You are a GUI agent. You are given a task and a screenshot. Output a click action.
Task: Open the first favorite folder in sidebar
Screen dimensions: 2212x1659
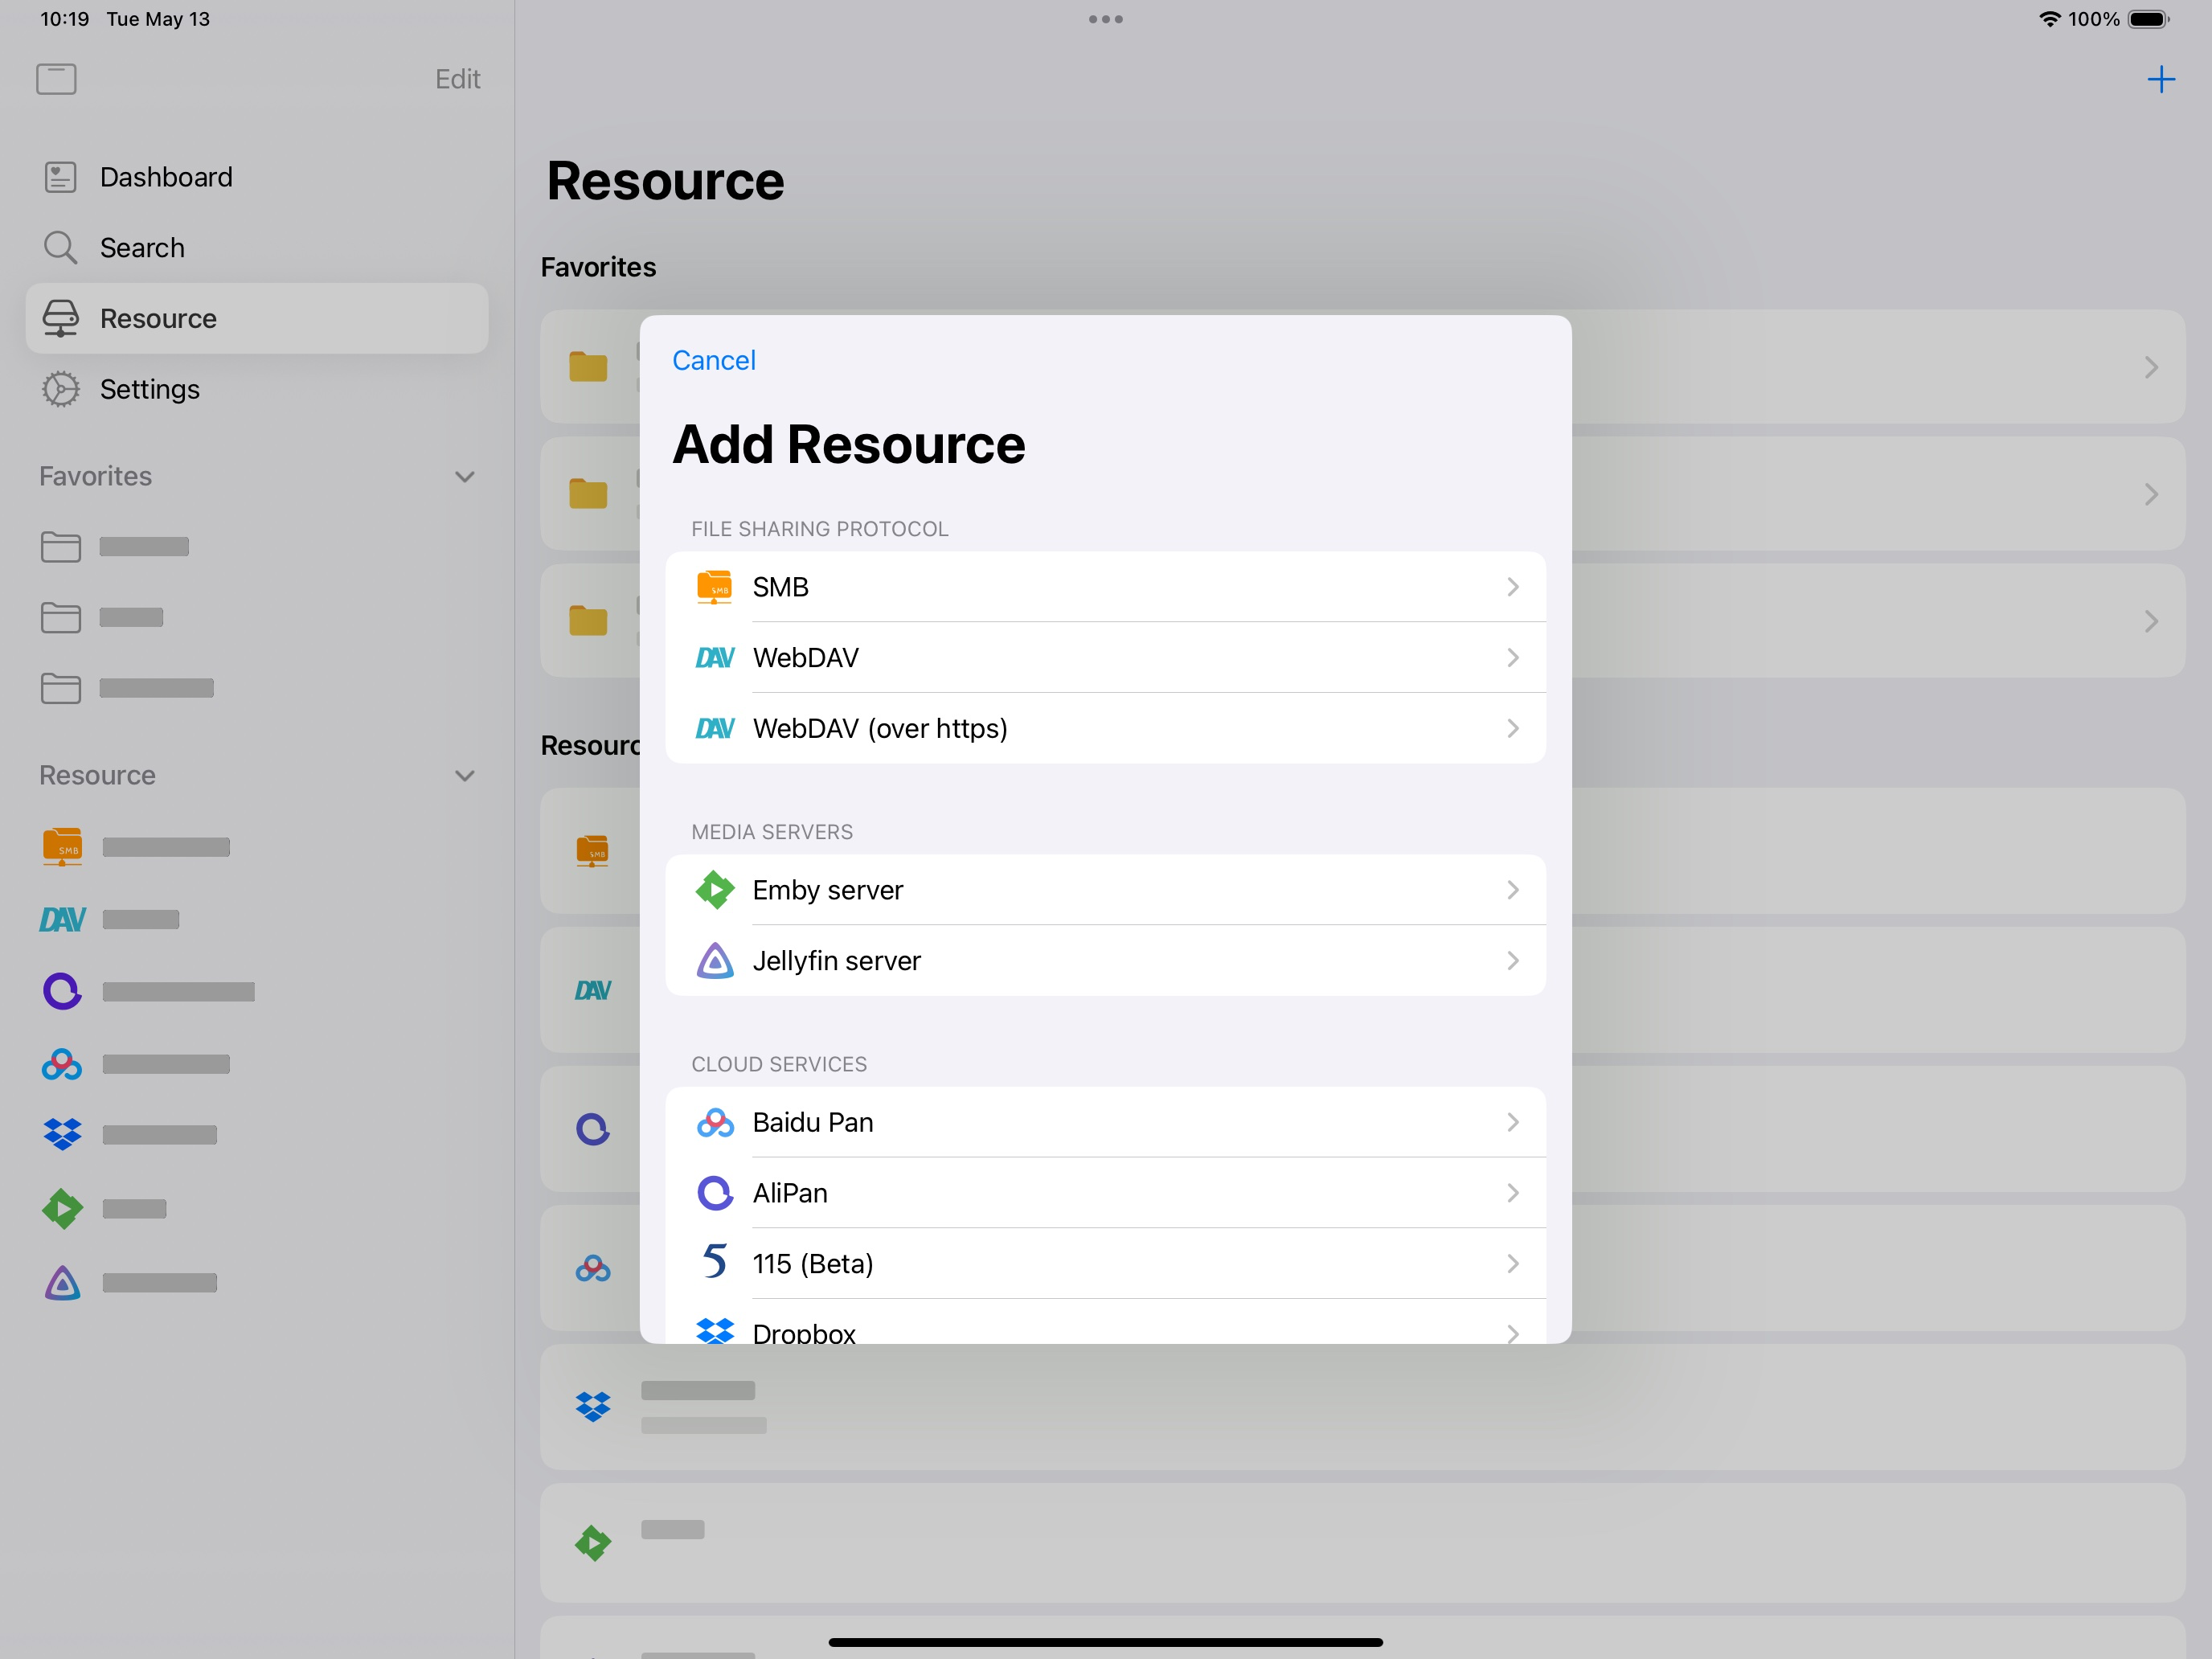(x=256, y=547)
